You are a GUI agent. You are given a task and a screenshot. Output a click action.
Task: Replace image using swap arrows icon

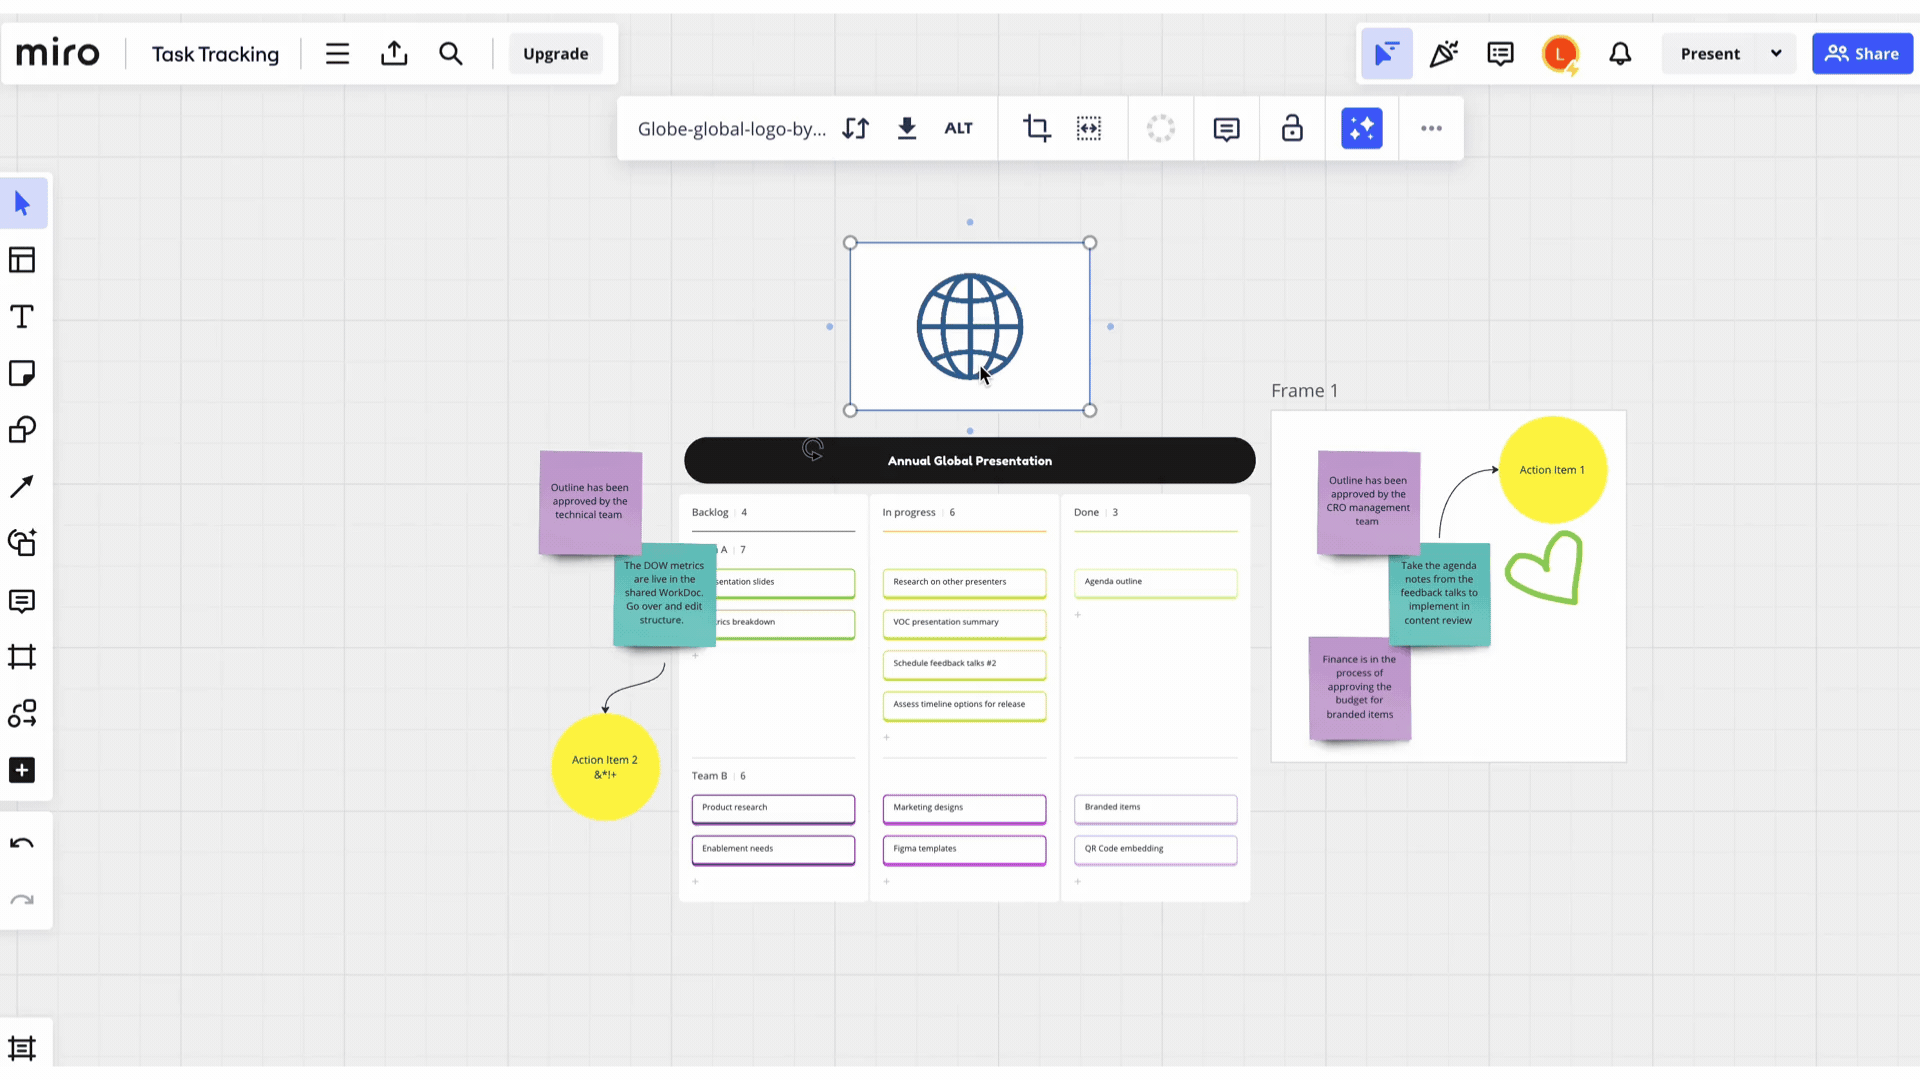coord(856,128)
